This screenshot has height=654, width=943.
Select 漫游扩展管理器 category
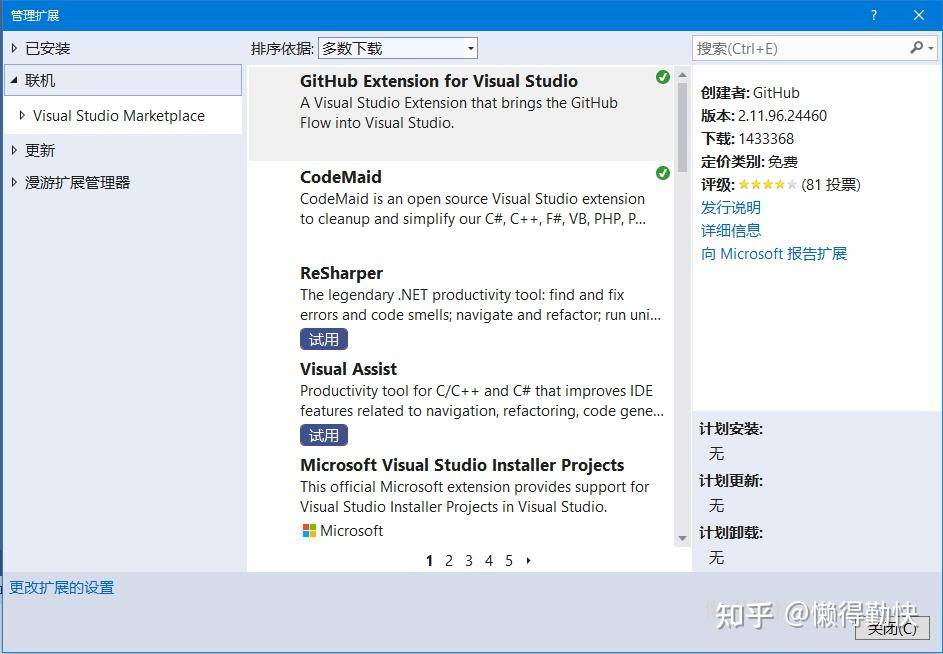pyautogui.click(x=77, y=182)
